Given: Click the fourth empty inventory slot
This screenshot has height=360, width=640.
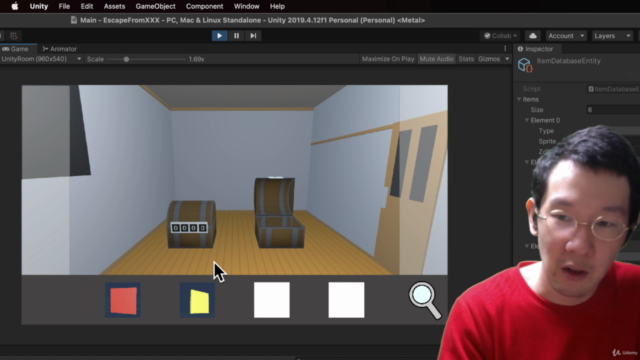Looking at the screenshot, I should pos(346,300).
